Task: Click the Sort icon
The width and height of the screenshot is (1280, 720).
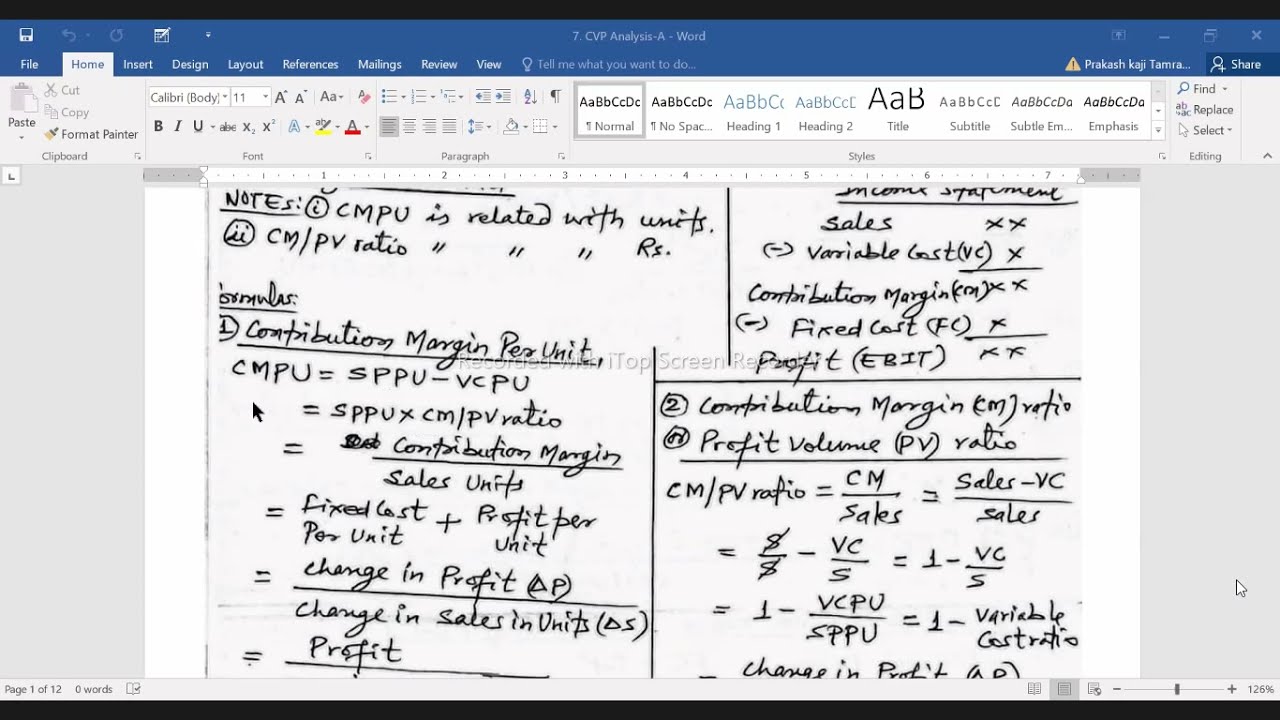Action: (530, 97)
